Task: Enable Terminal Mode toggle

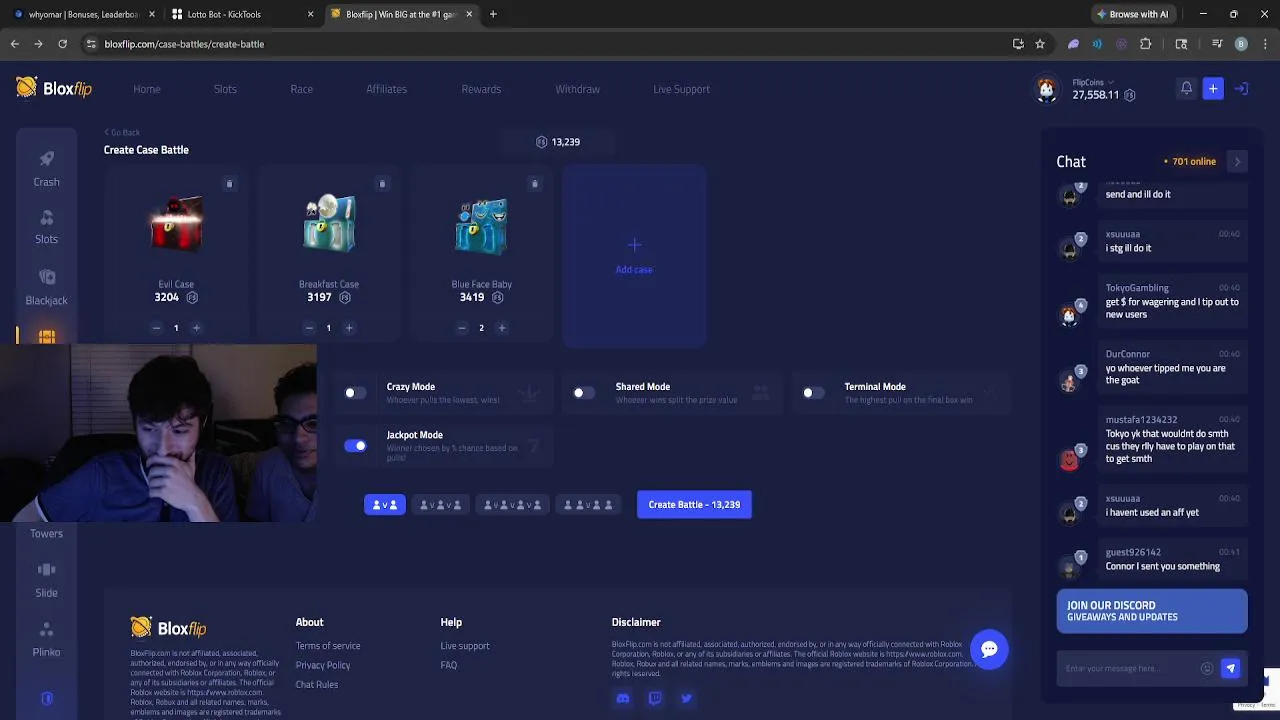Action: pyautogui.click(x=813, y=393)
